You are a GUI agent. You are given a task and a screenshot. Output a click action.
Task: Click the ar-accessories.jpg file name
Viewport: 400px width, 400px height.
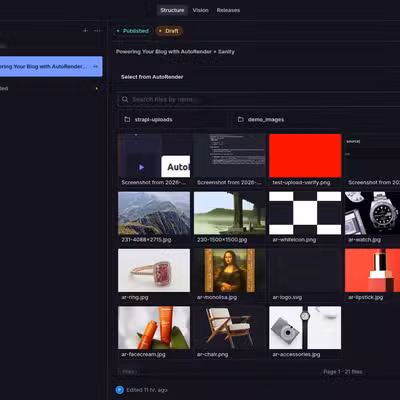(296, 354)
